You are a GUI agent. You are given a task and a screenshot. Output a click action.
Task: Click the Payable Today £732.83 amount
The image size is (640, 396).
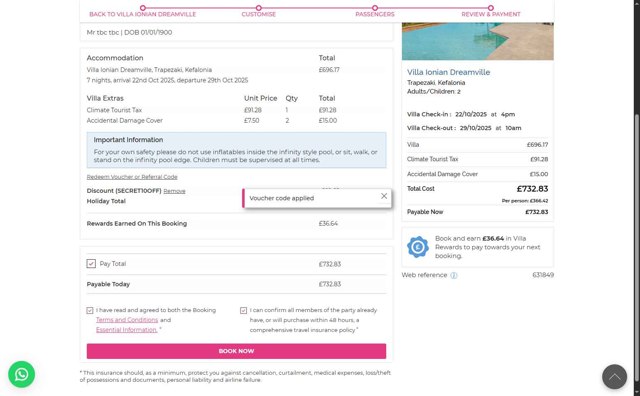(x=329, y=284)
